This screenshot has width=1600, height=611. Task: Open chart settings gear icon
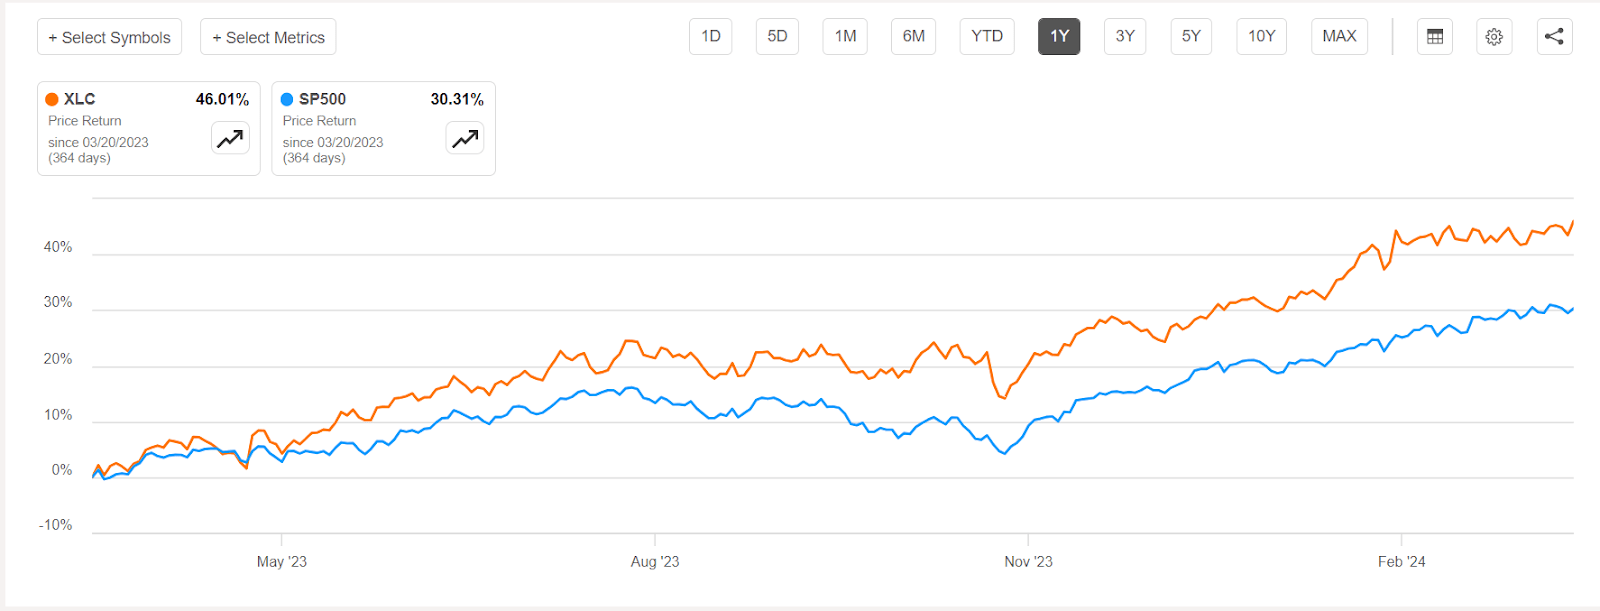[1494, 37]
